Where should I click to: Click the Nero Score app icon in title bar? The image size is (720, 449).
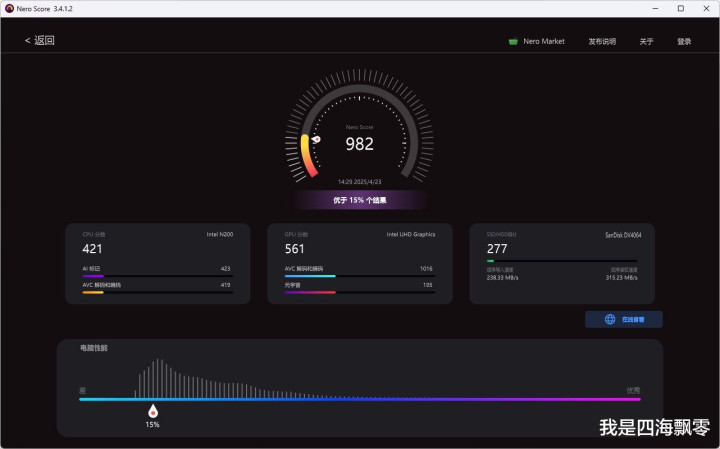pos(9,8)
